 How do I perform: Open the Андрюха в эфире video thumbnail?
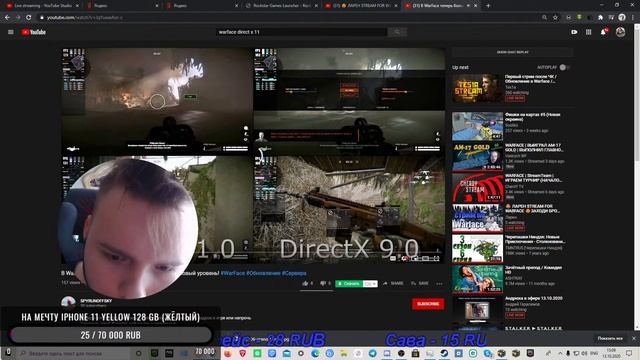(477, 310)
